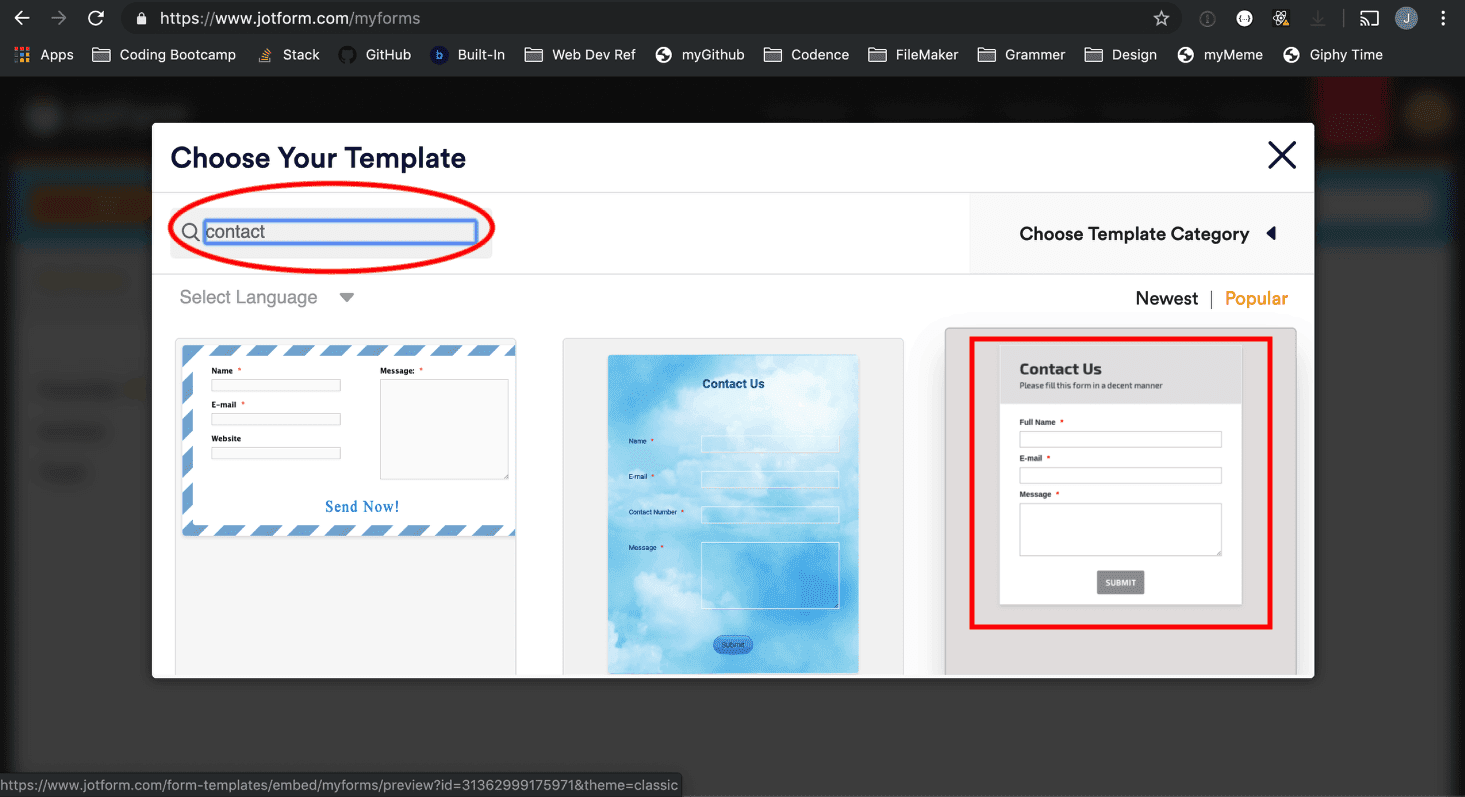Open the Coding Bootcamp bookmarks folder
Viewport: 1465px width, 797px height.
[163, 54]
